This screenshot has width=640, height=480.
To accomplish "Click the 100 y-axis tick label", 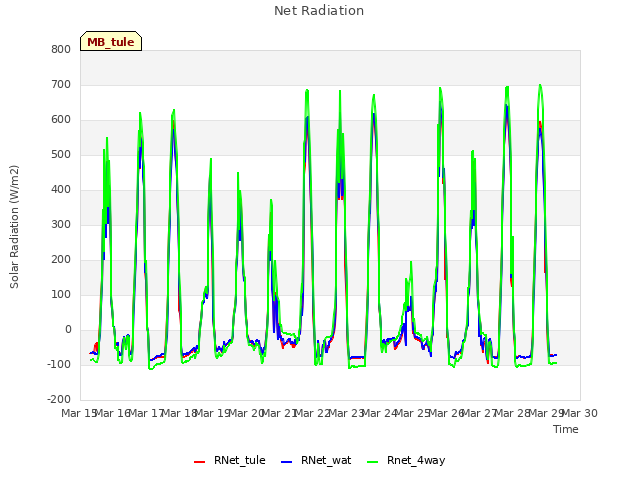I will 61,295.
